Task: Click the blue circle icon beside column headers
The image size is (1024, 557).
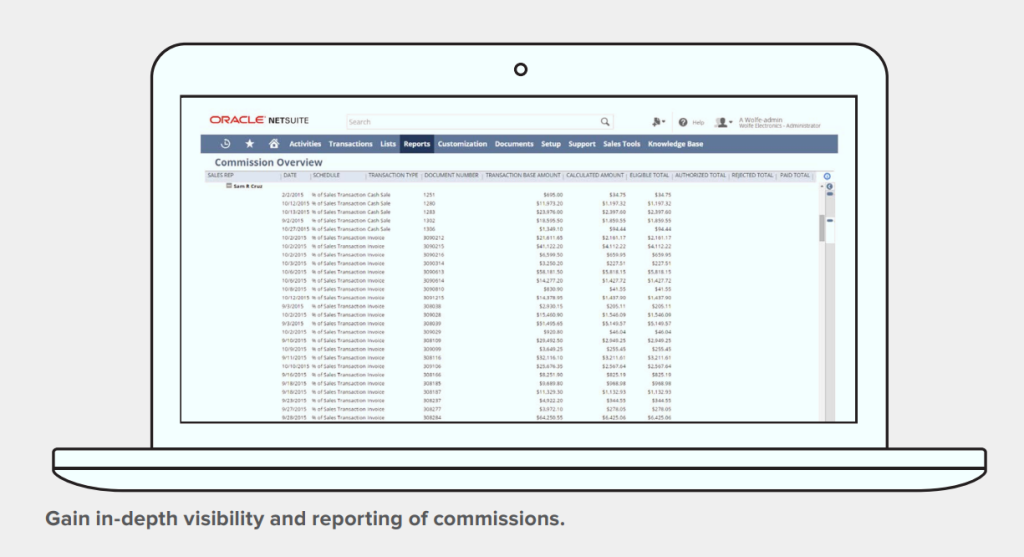Action: [x=827, y=176]
